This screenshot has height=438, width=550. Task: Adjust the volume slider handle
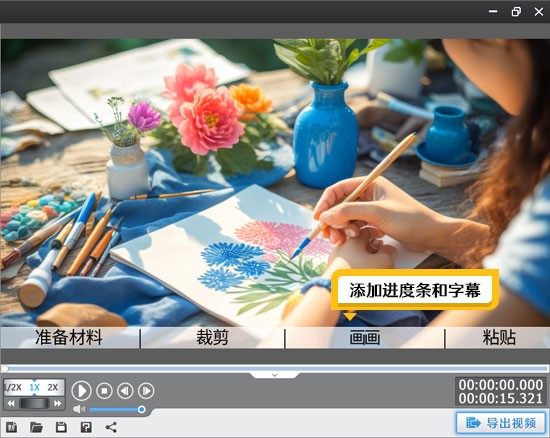coord(141,409)
